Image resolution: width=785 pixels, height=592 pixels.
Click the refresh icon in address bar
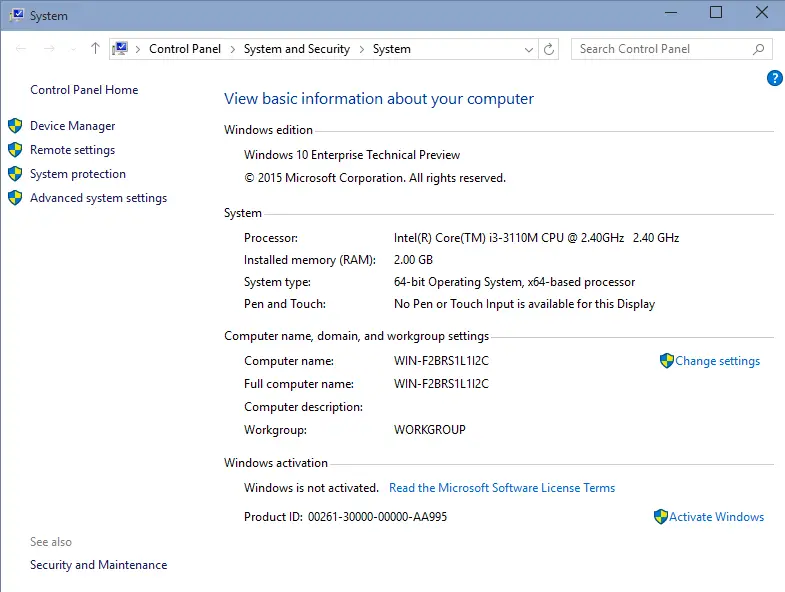[x=549, y=49]
